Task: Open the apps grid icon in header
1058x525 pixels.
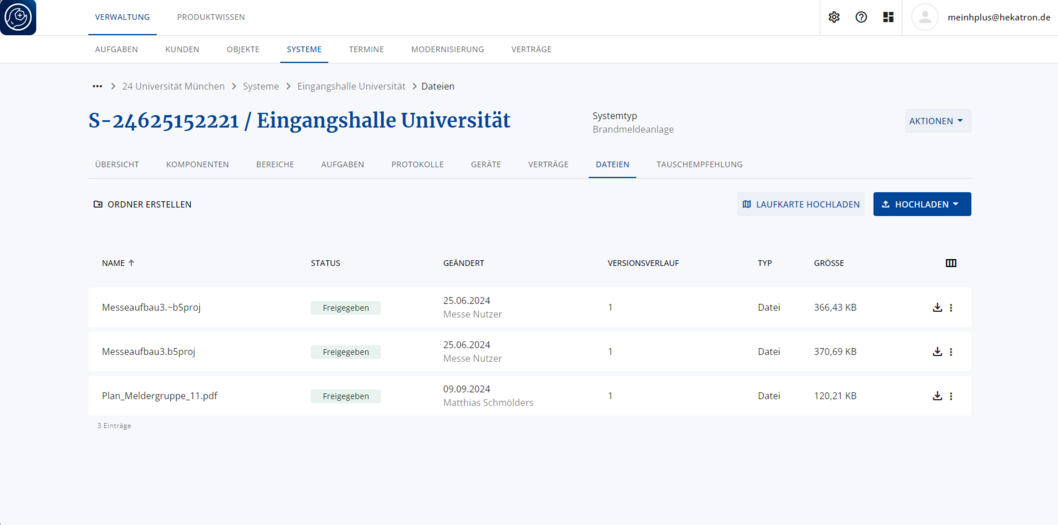Action: click(x=888, y=18)
